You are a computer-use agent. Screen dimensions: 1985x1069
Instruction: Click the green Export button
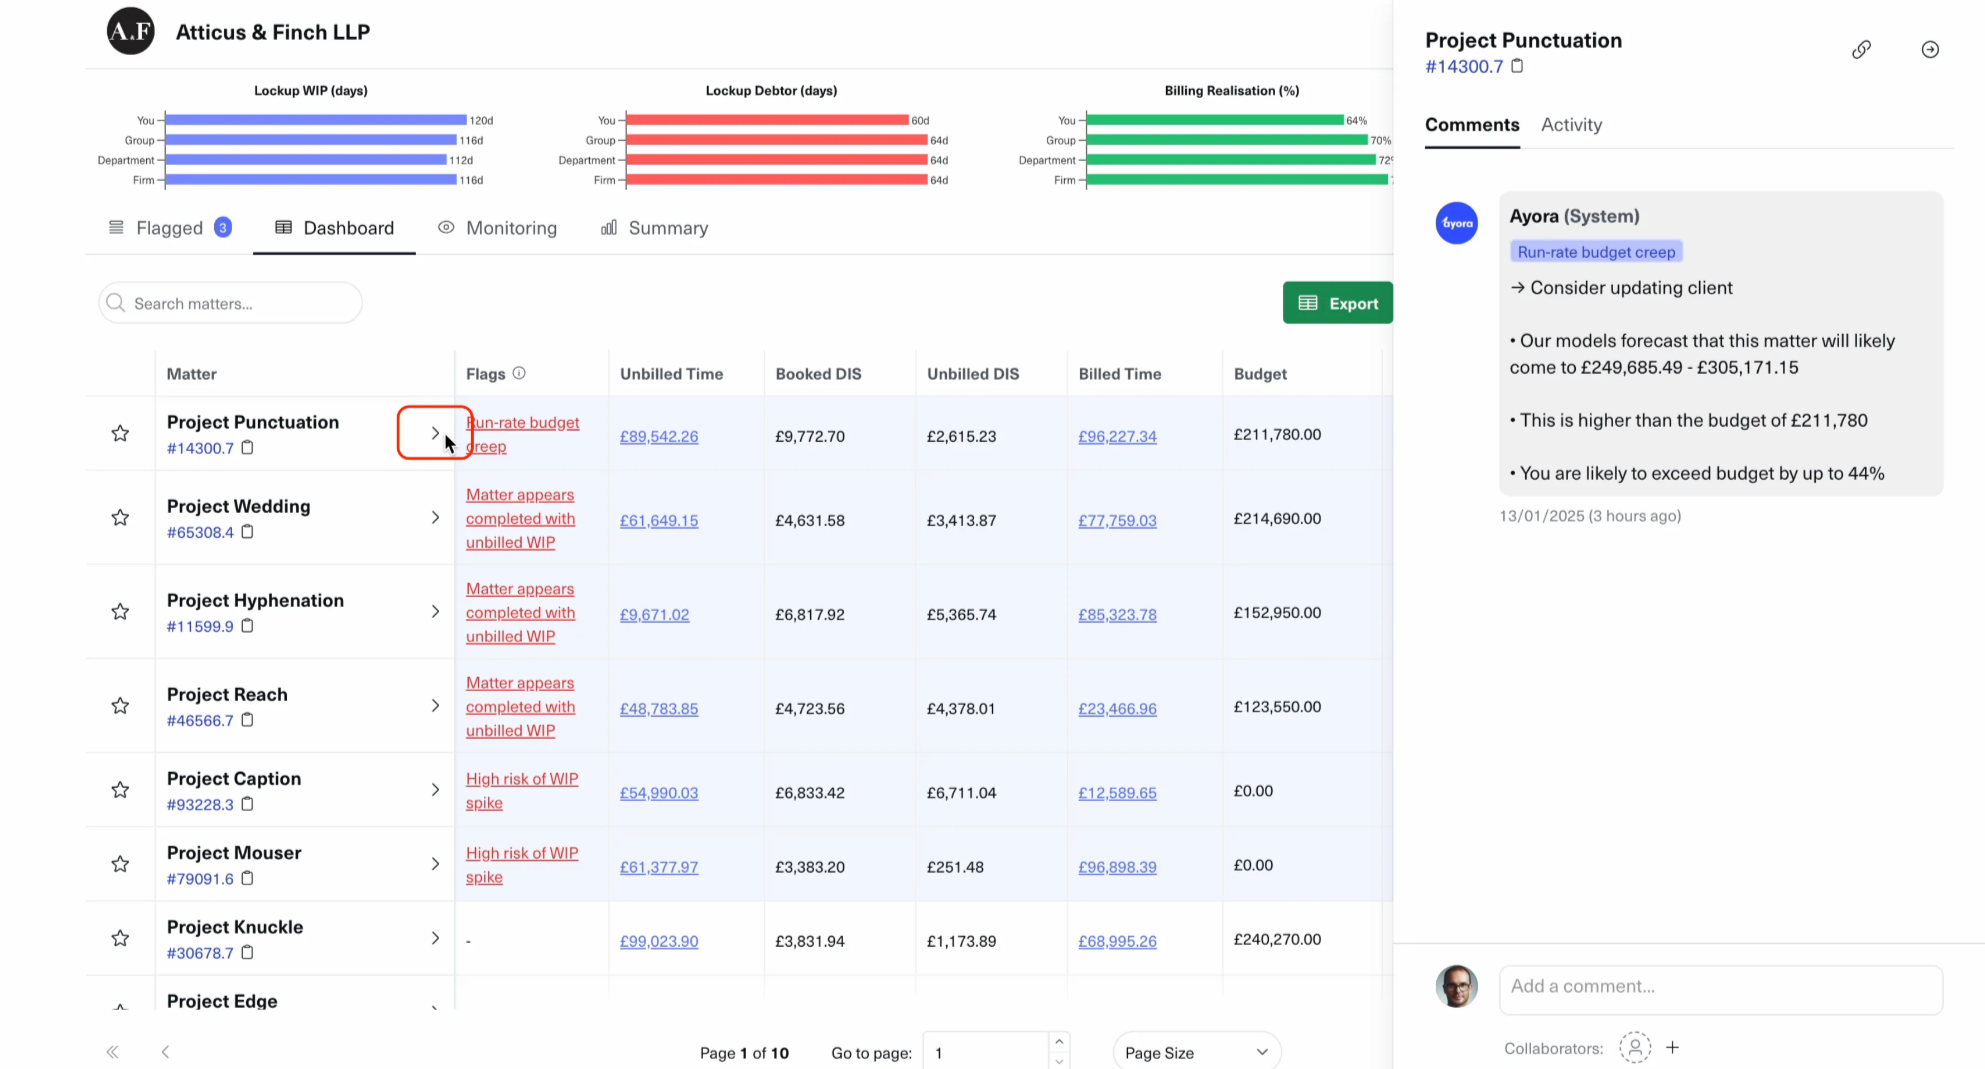[x=1337, y=303]
